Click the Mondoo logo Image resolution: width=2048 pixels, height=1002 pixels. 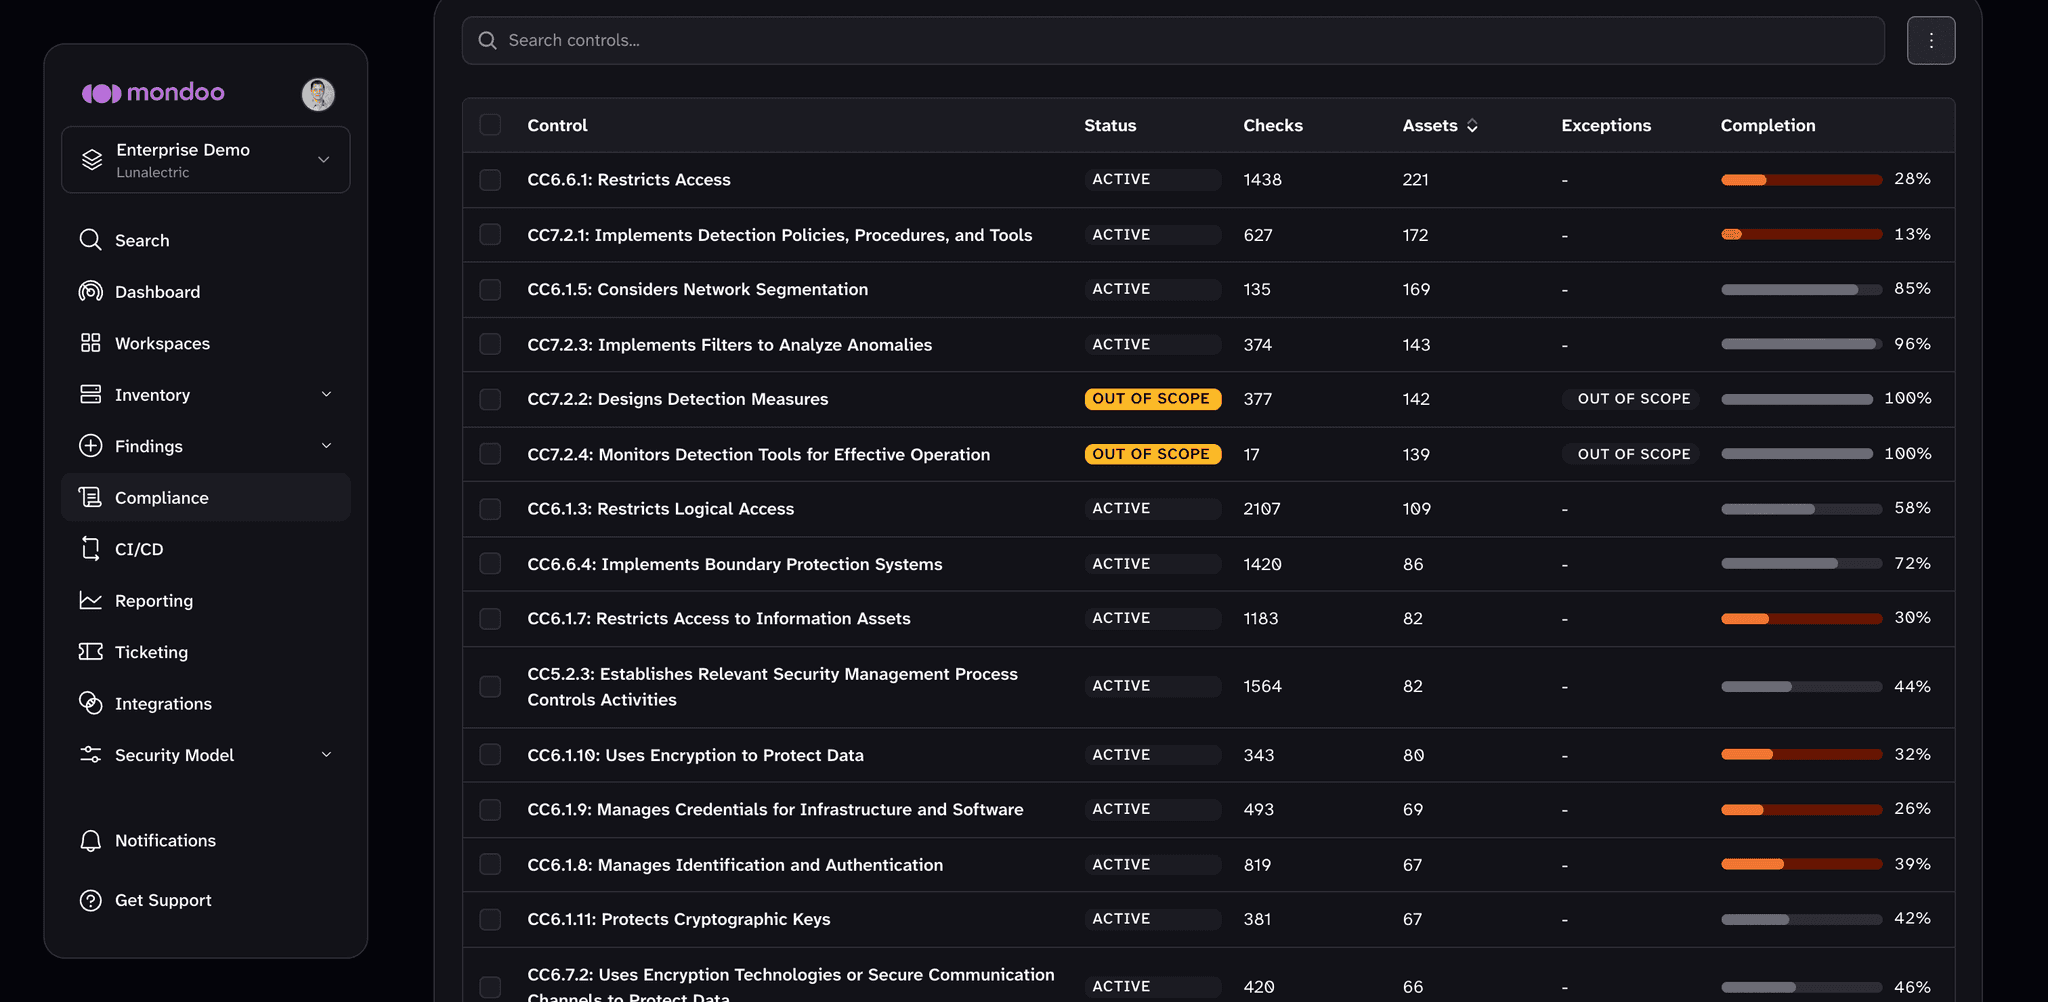pos(153,93)
